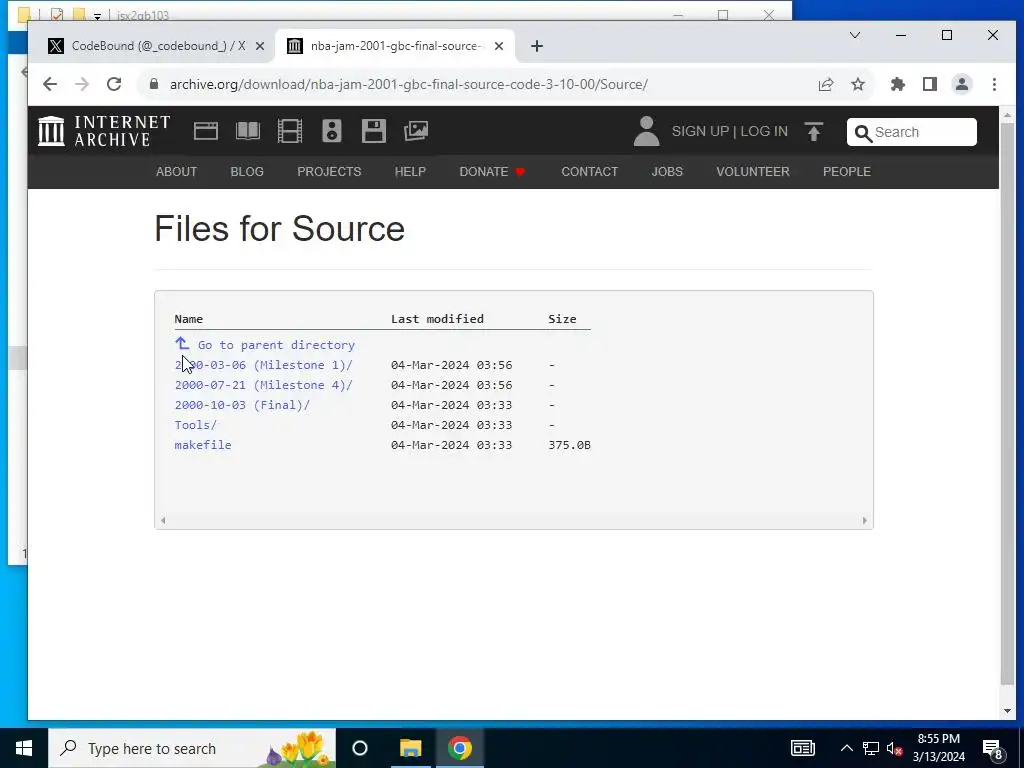Open the JOBS menu item

667,172
